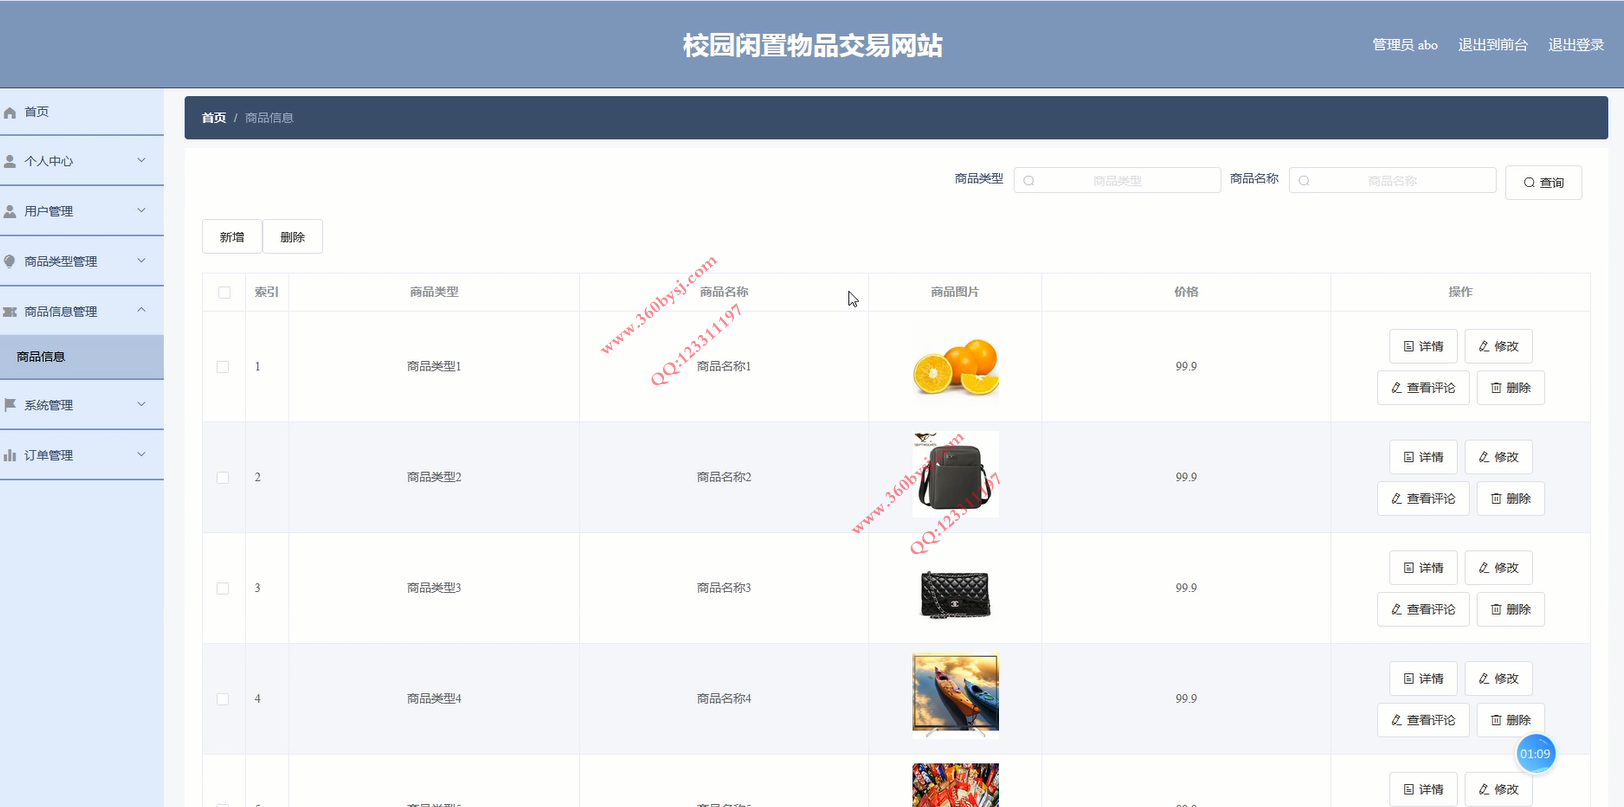This screenshot has height=807, width=1624.
Task: Expand the 订单管理 menu chevron
Action: click(x=141, y=454)
